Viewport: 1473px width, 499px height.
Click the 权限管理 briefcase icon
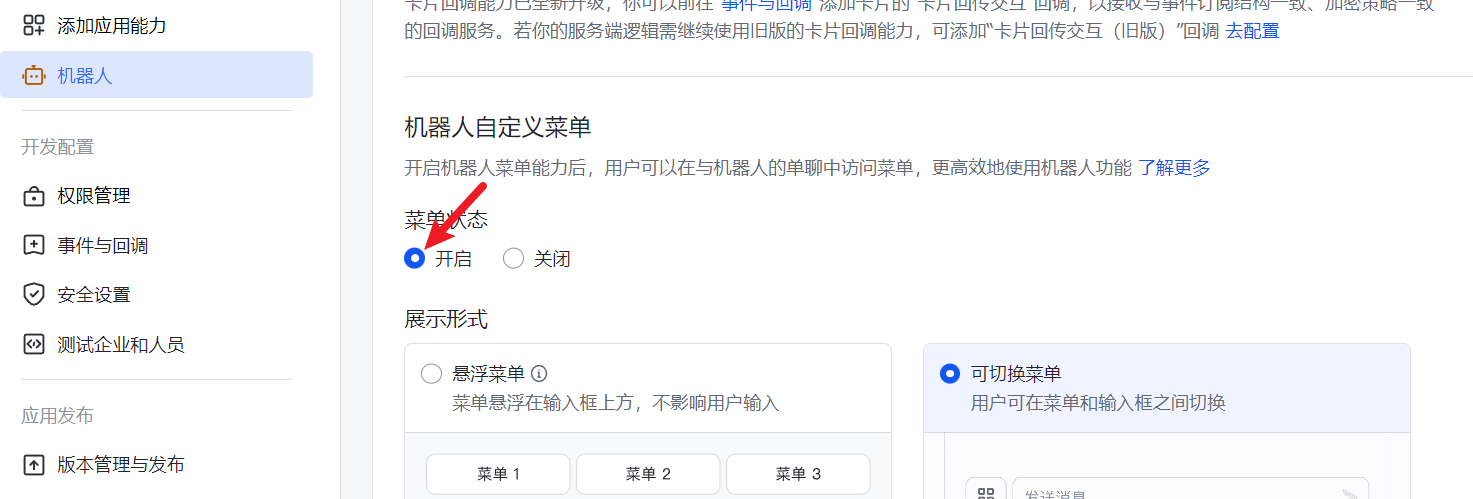coord(34,196)
